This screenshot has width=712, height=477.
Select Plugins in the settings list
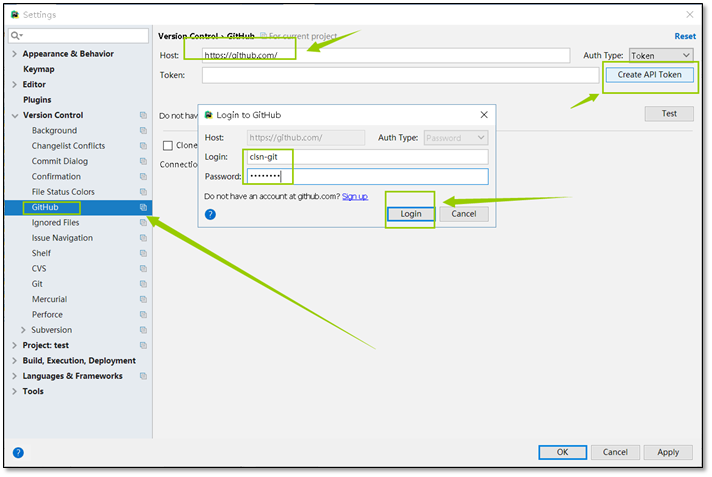click(37, 100)
